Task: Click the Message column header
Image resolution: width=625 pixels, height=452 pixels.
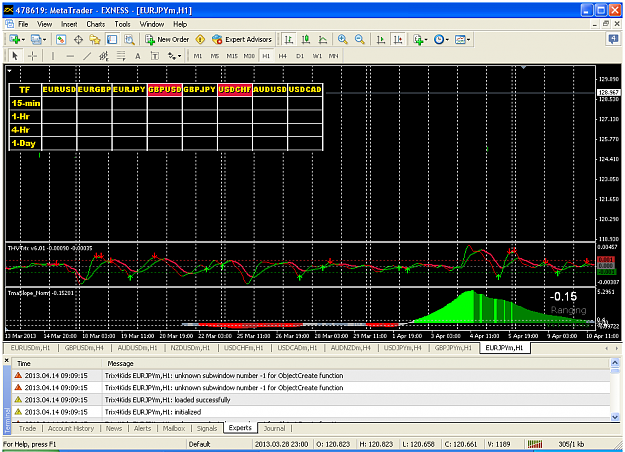Action: (120, 364)
